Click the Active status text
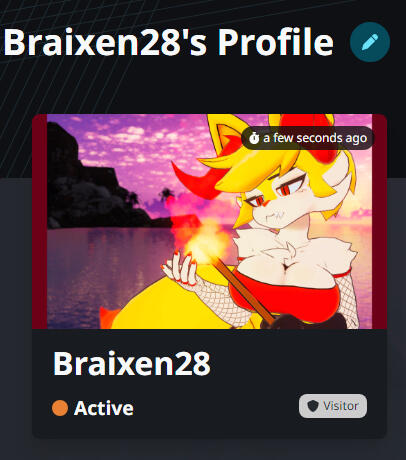Screen dimensions: 406x460 tap(104, 408)
